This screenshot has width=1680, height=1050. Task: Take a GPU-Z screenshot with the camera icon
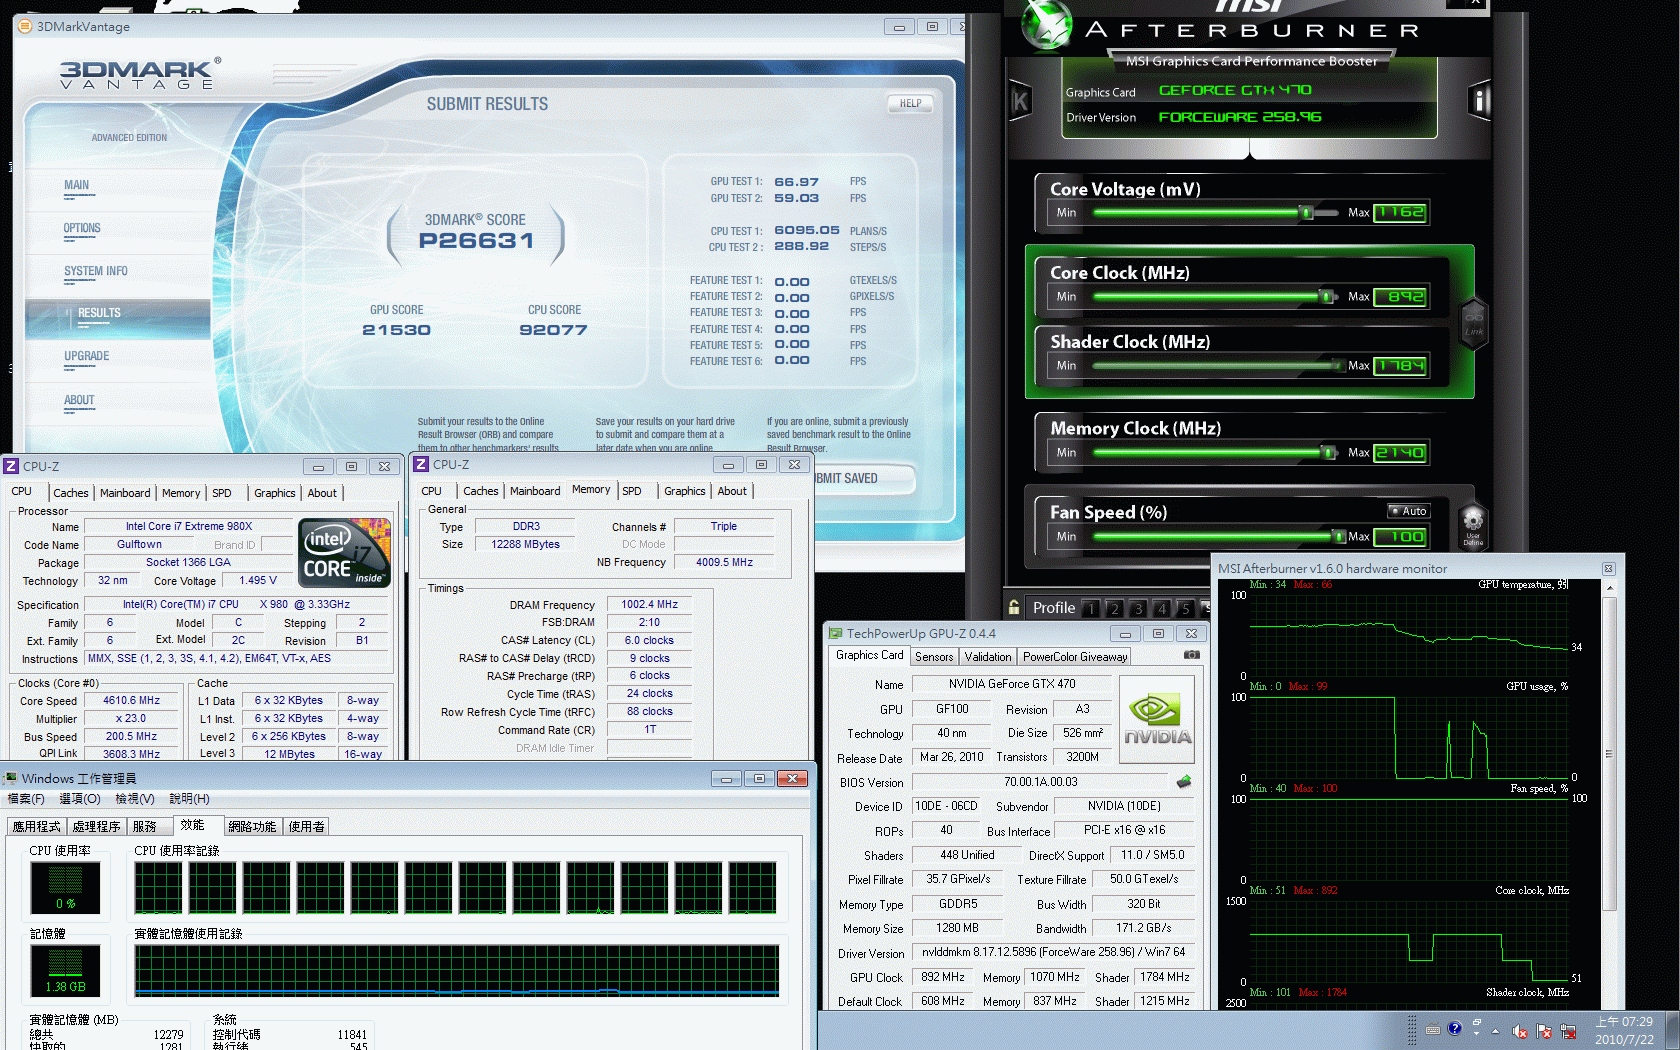point(1192,655)
